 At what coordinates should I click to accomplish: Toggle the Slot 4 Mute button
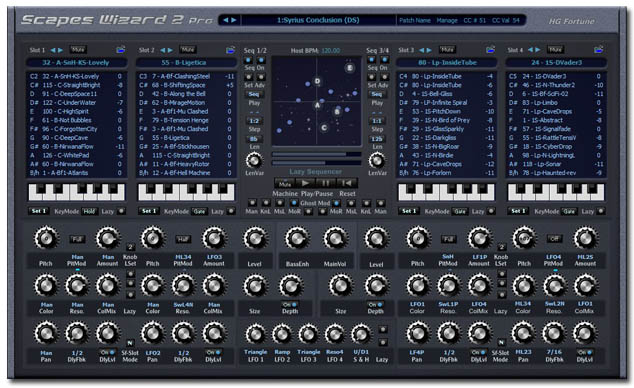click(x=556, y=50)
